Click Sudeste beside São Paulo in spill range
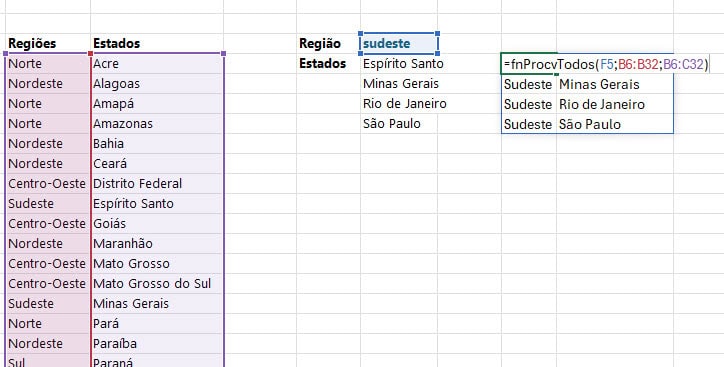This screenshot has width=724, height=367. [529, 124]
